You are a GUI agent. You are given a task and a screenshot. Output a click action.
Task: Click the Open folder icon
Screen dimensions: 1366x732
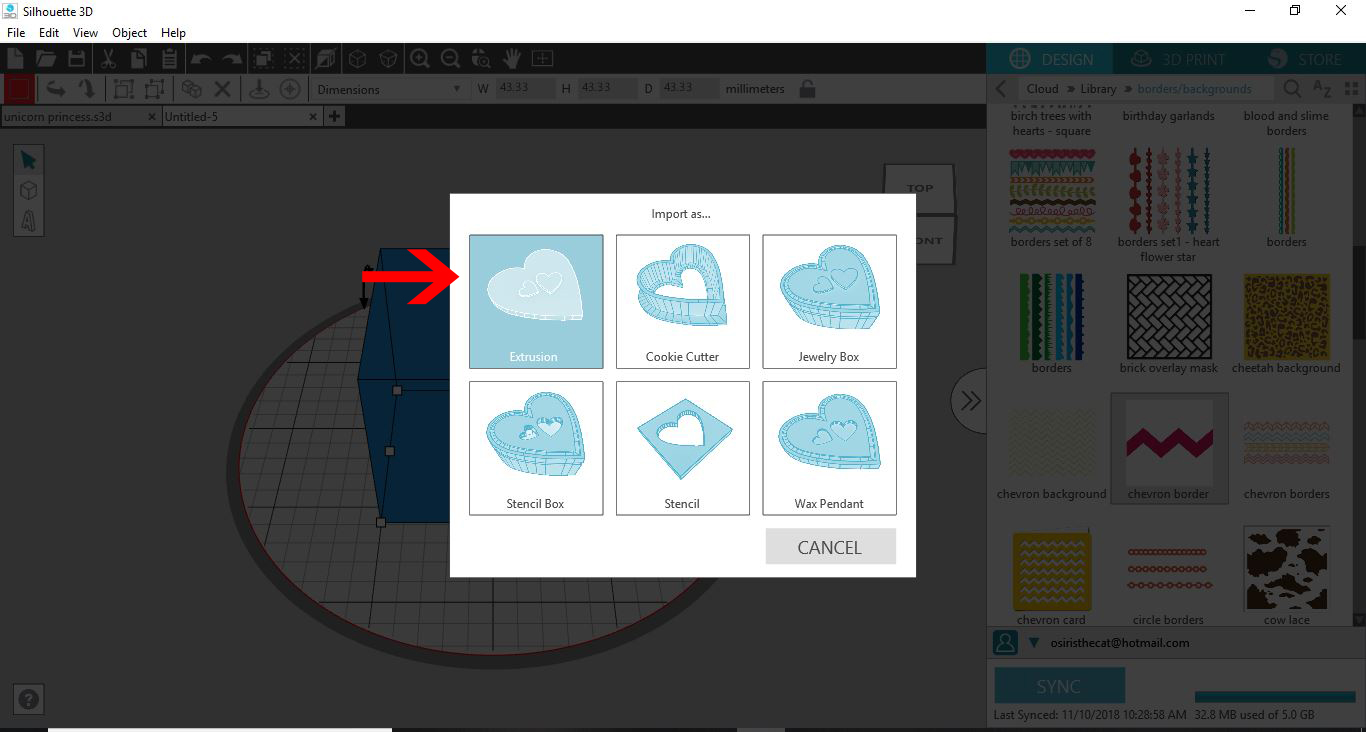point(46,59)
